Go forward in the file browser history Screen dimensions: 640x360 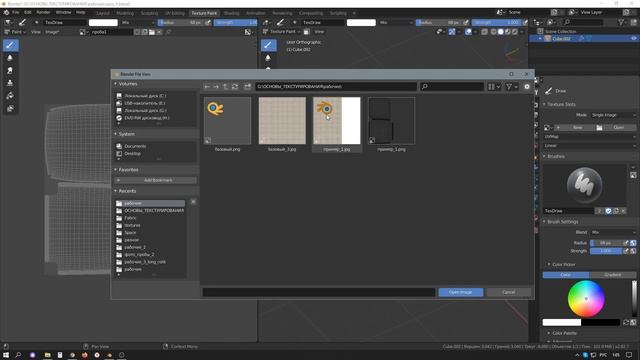[x=216, y=87]
